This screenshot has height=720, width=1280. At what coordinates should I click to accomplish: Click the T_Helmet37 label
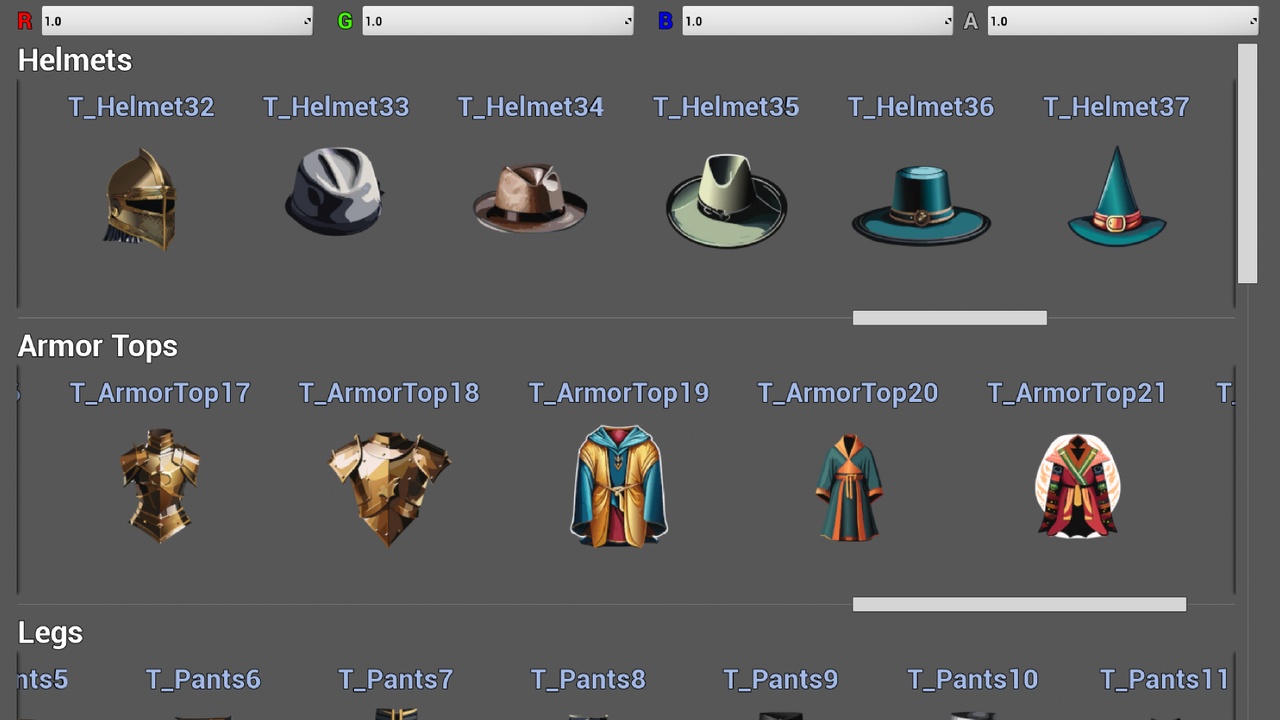[x=1116, y=107]
